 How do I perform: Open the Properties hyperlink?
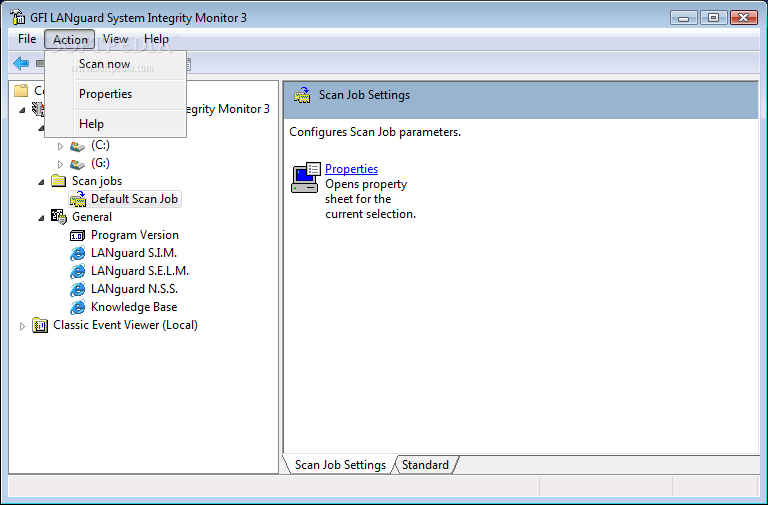point(352,169)
